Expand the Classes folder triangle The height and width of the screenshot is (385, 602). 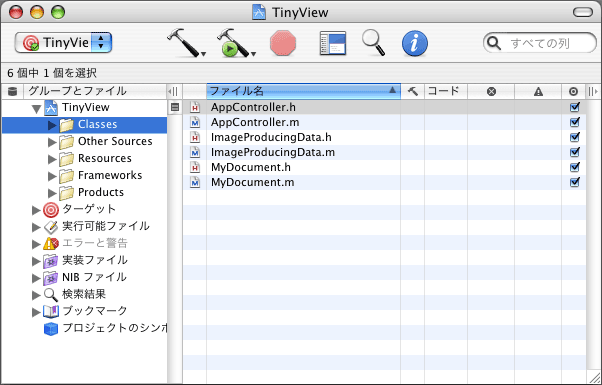point(52,125)
